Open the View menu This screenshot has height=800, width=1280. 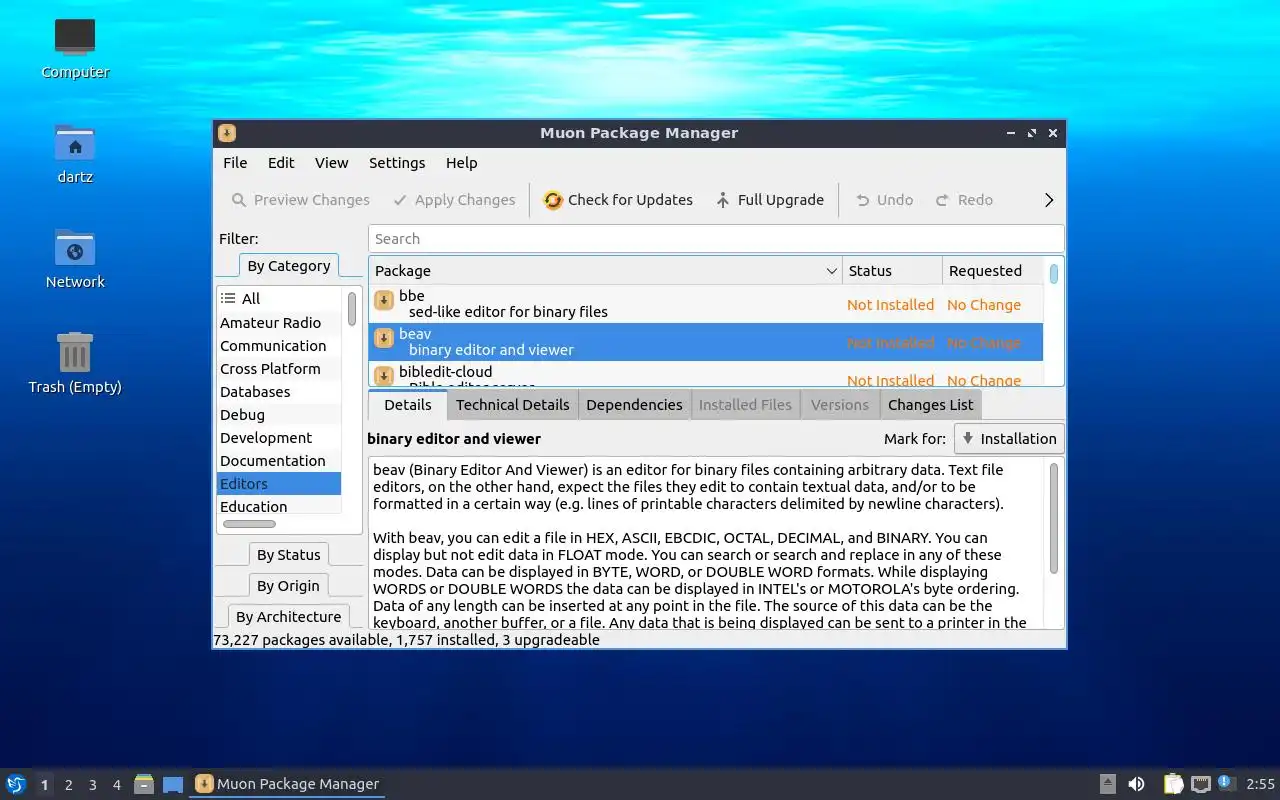[331, 163]
